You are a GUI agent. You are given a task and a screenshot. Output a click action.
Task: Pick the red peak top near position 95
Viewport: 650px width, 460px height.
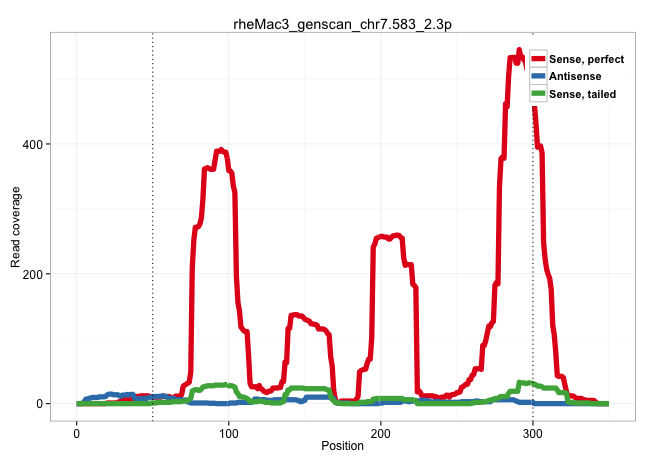[221, 151]
